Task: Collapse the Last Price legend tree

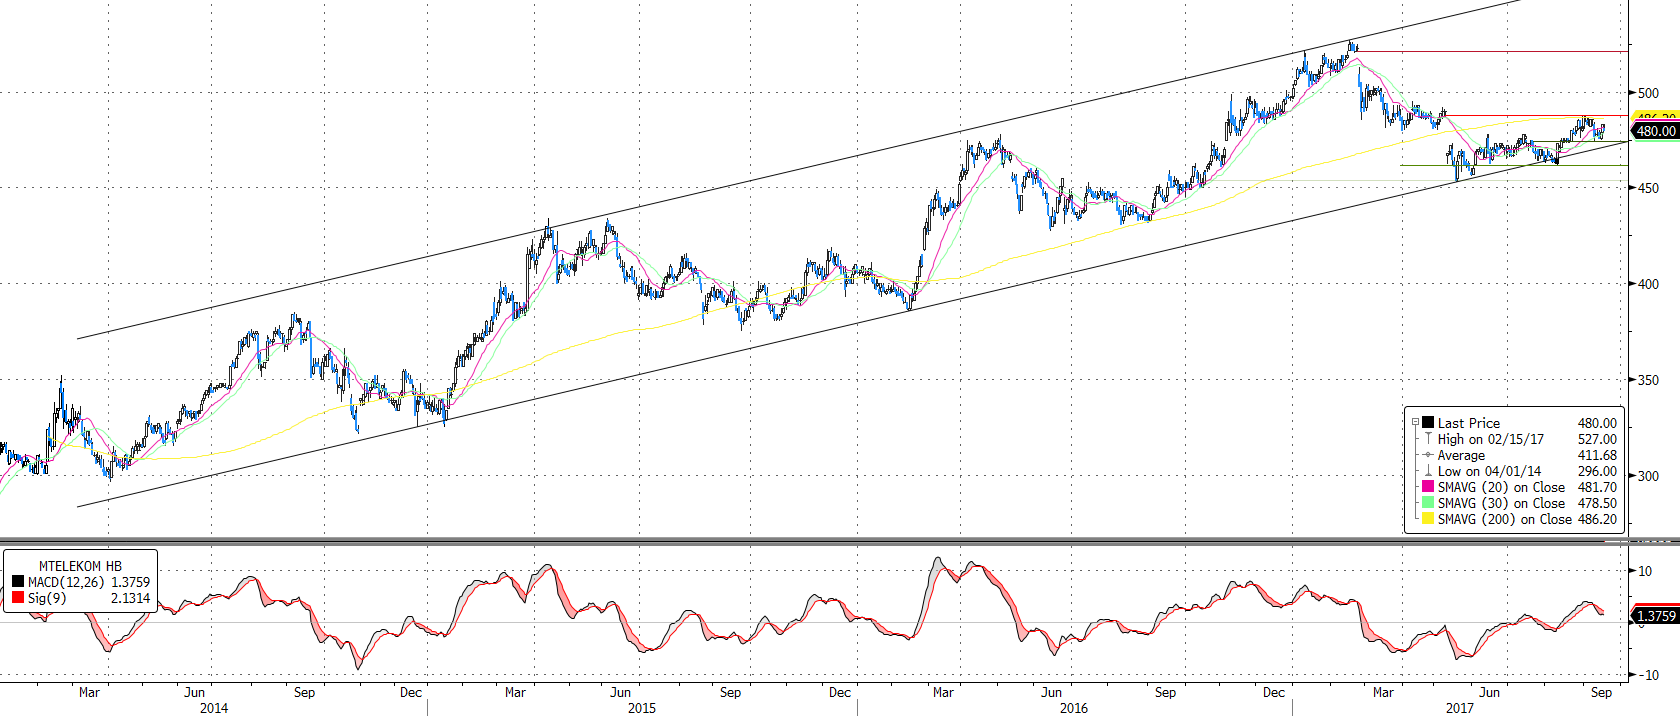Action: pyautogui.click(x=1414, y=423)
